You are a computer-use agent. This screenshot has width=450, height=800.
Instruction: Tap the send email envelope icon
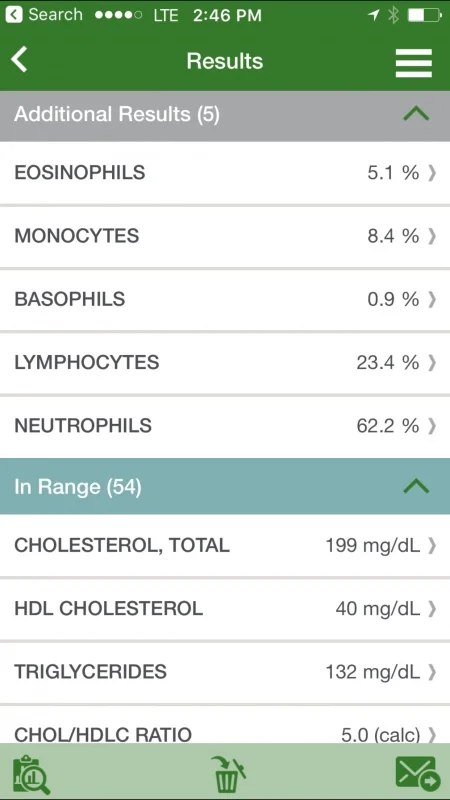(418, 773)
